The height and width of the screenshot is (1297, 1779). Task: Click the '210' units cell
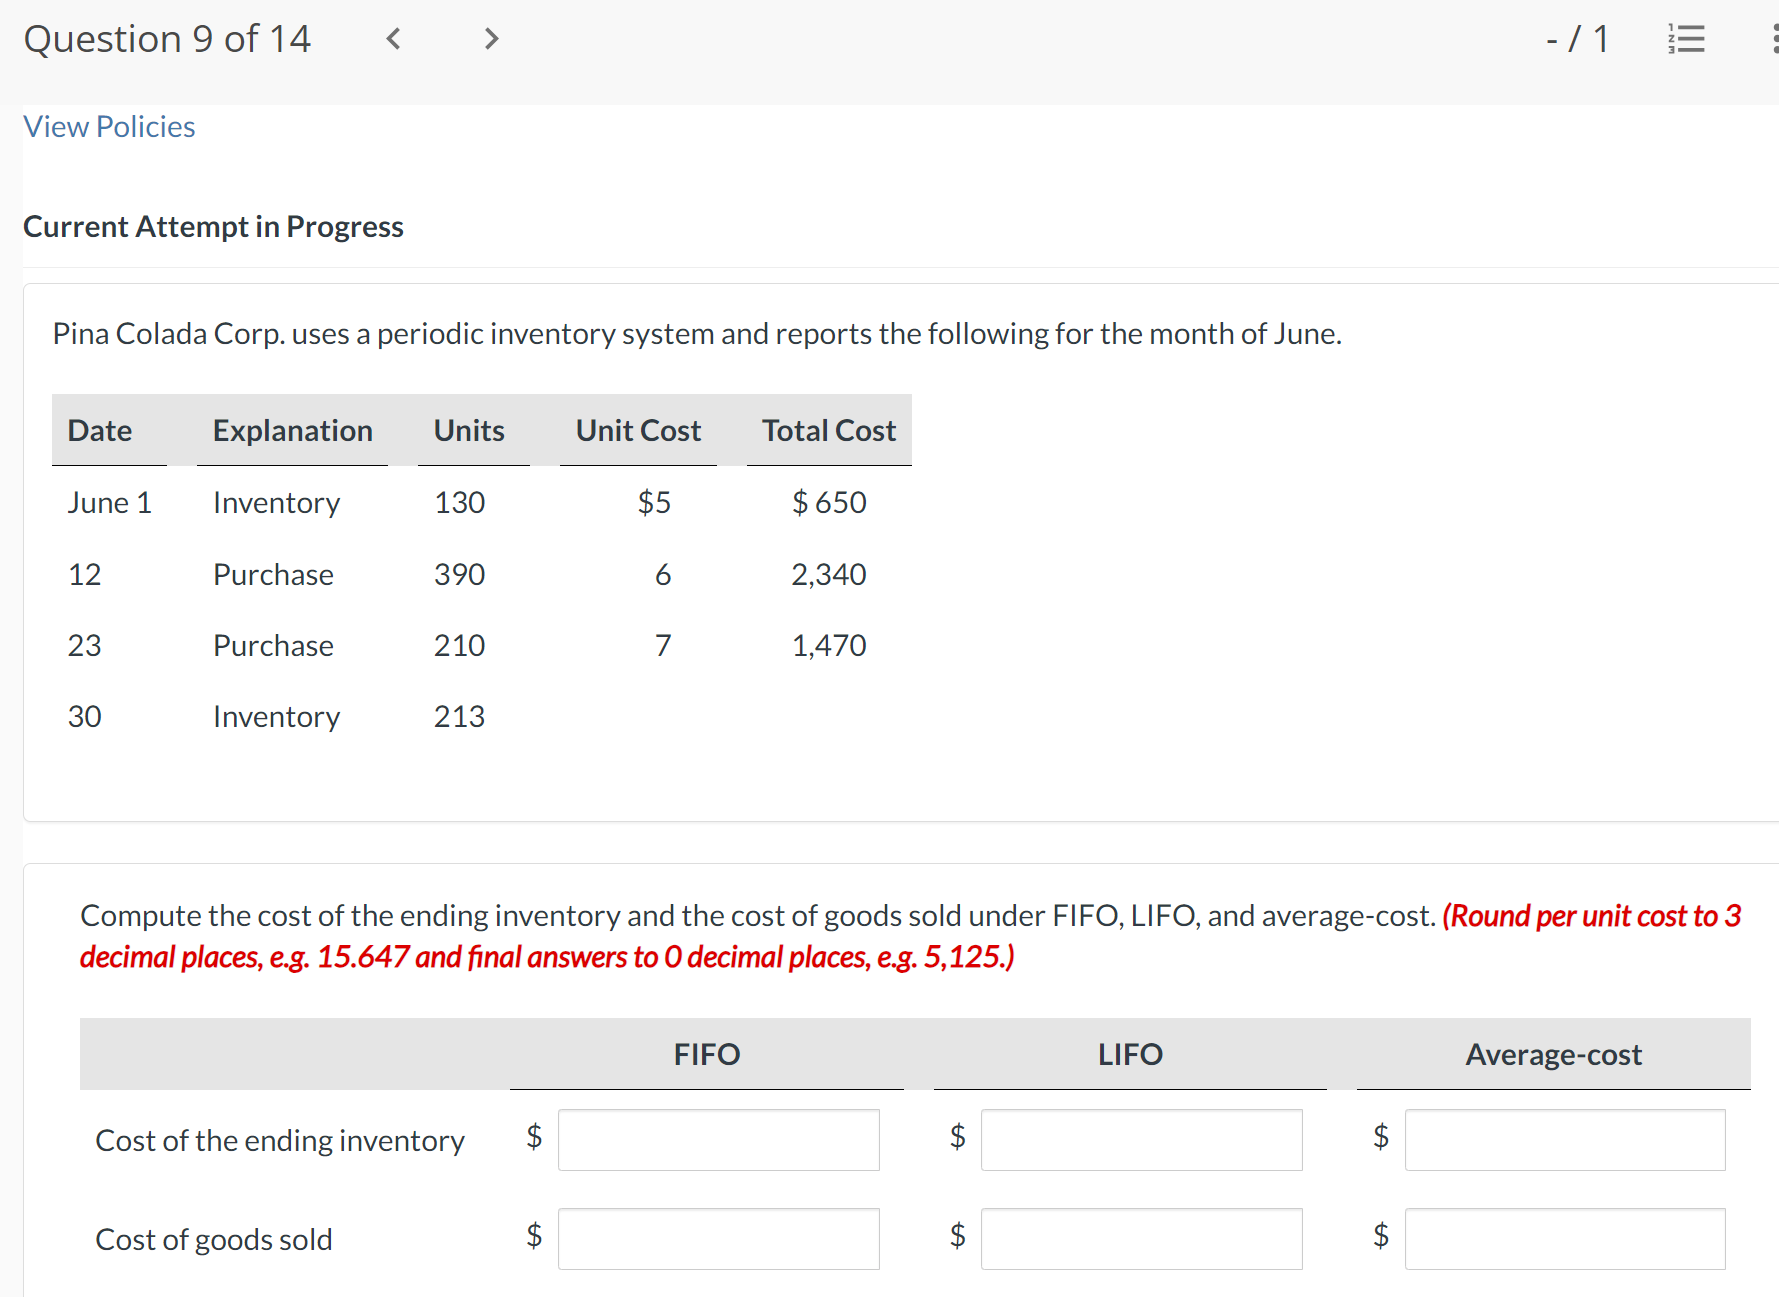coord(459,645)
